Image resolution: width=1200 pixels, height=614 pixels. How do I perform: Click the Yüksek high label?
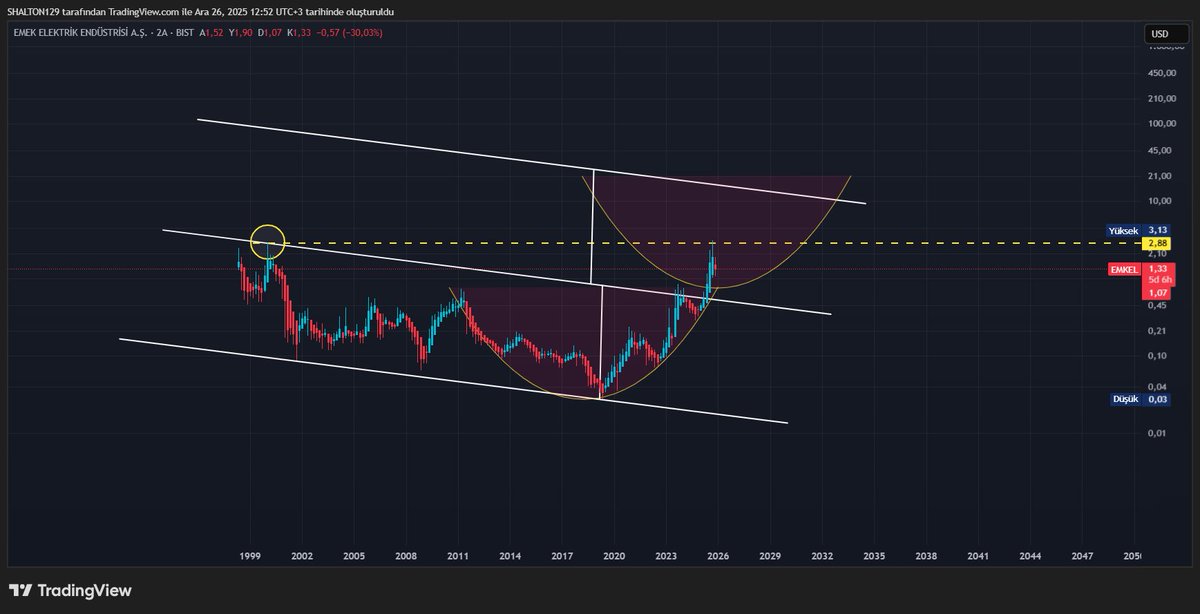click(1123, 230)
